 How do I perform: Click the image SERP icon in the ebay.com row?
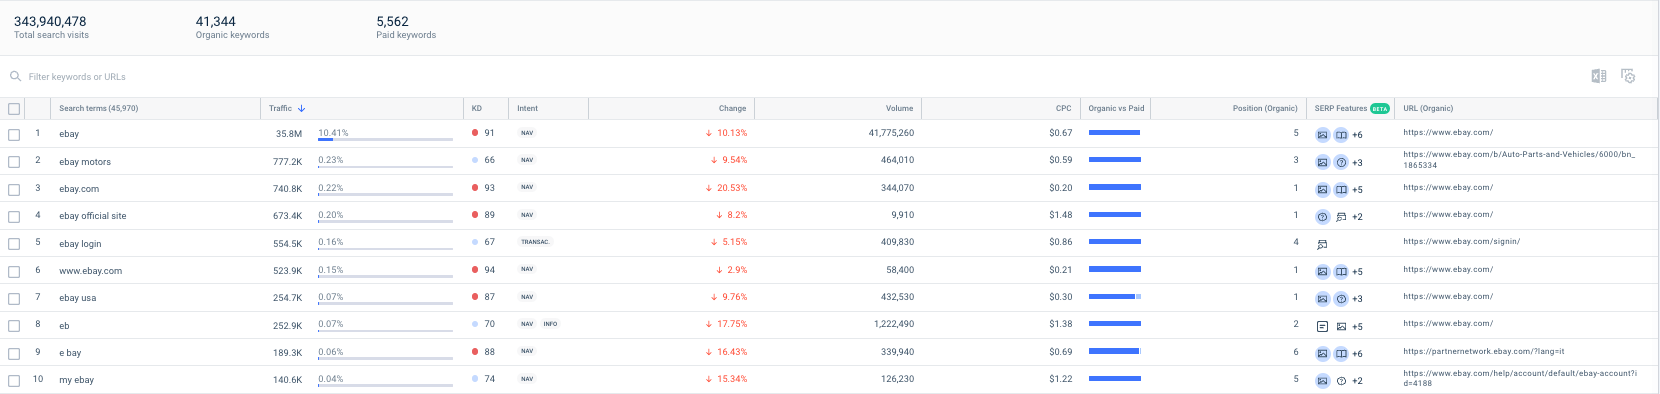pyautogui.click(x=1322, y=189)
